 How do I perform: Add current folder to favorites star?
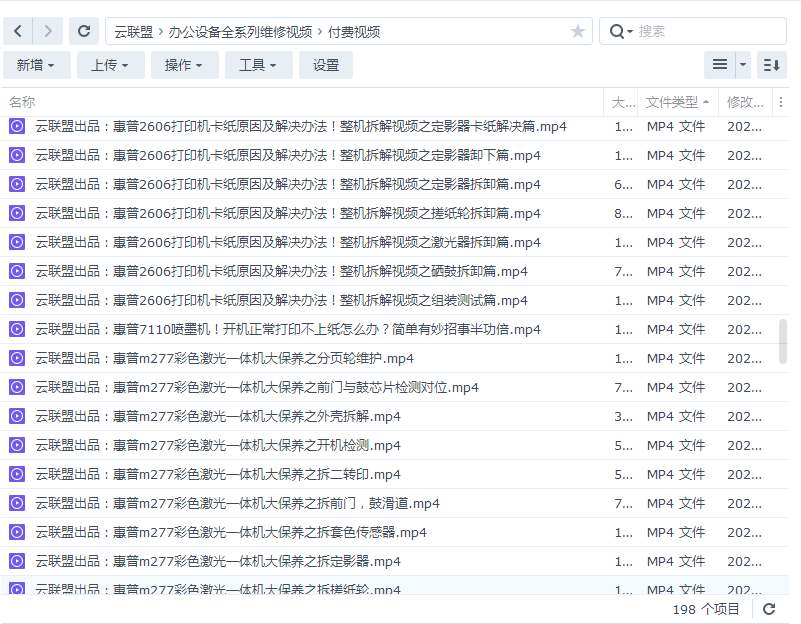click(x=578, y=32)
